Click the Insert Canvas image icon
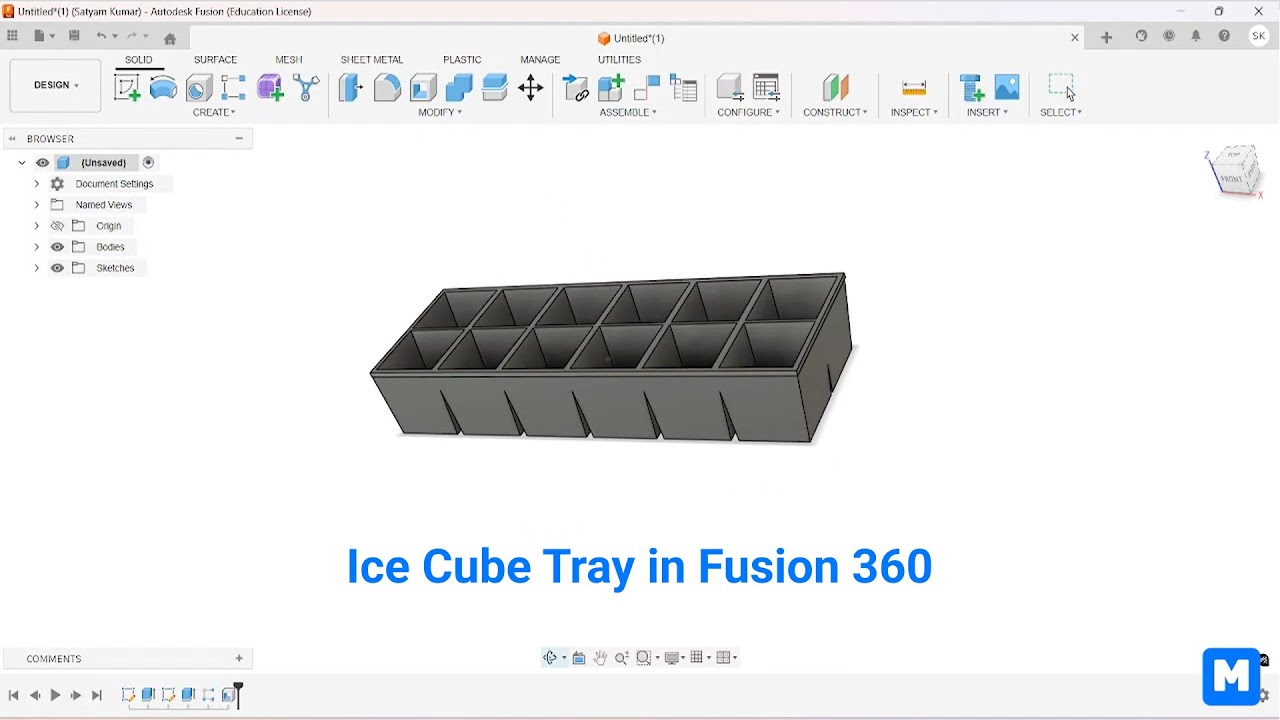The height and width of the screenshot is (720, 1280). (x=1007, y=88)
